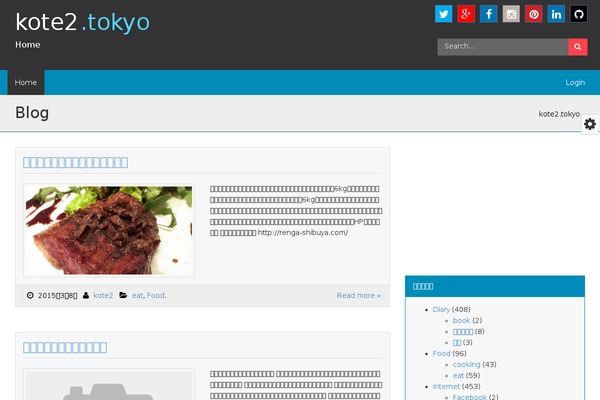The width and height of the screenshot is (600, 400).
Task: Click the red search magnifier button
Action: [x=578, y=47]
